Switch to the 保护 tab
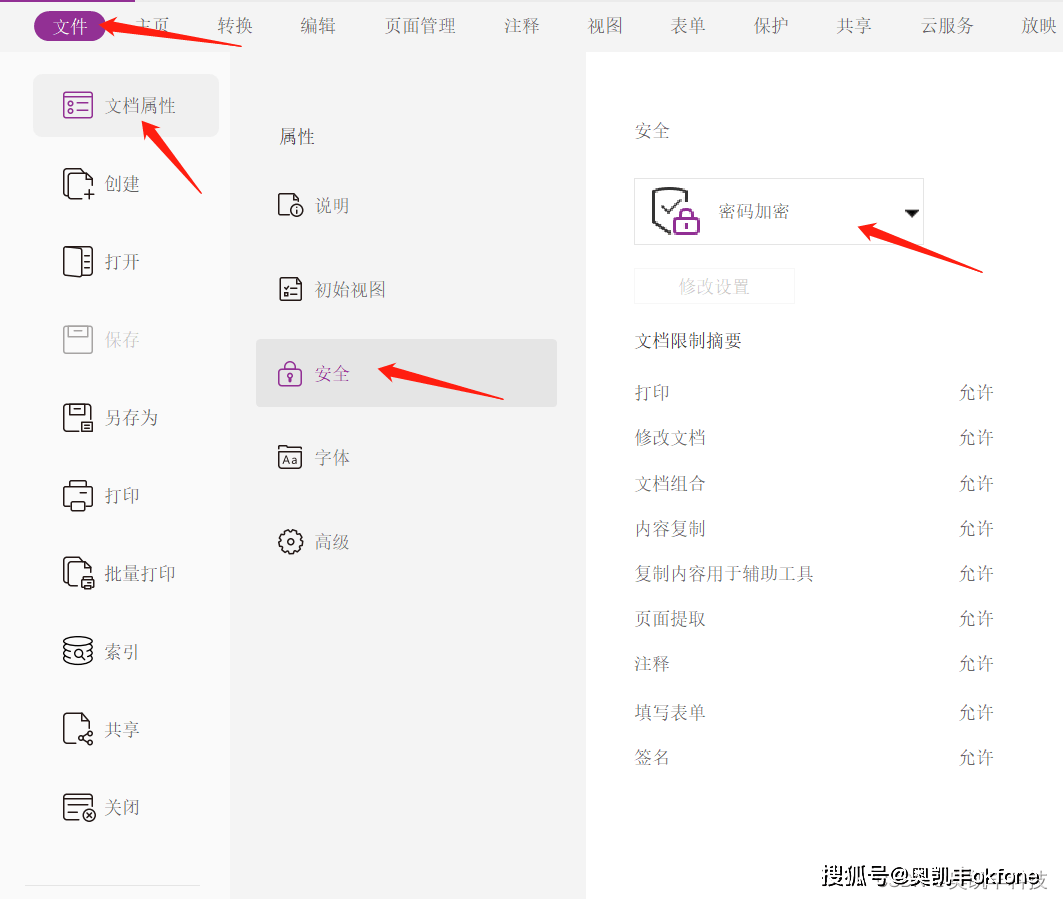The image size is (1063, 899). 771,26
